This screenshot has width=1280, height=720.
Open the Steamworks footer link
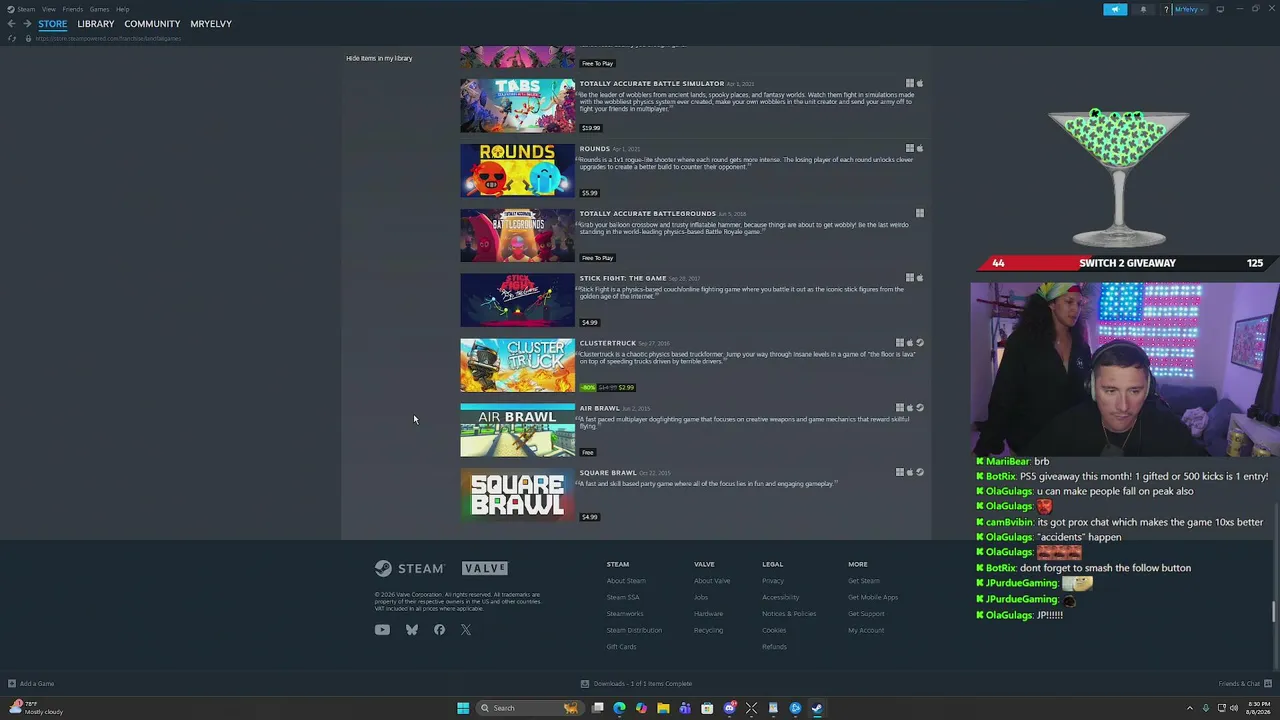(x=625, y=614)
